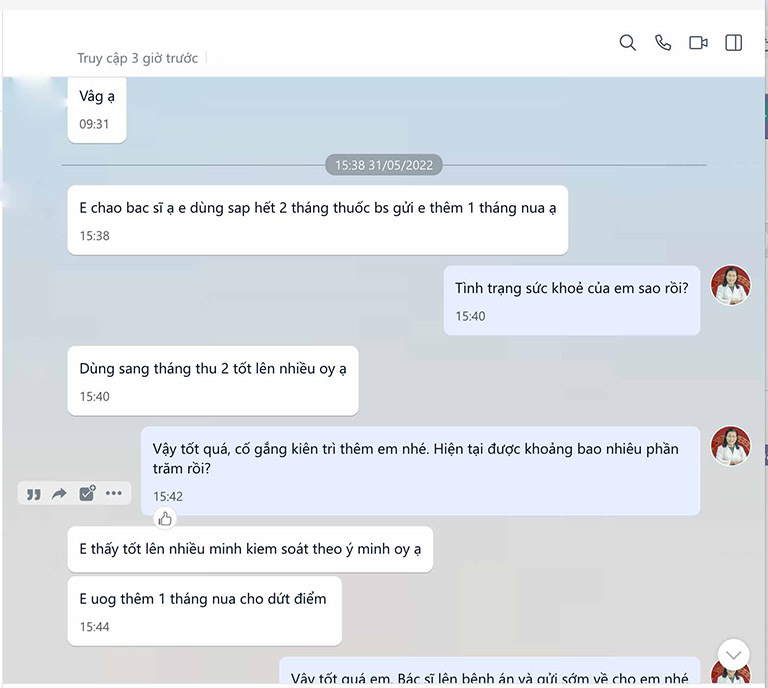Select the 'Tình trạng sức khoẻ' message bubble
This screenshot has height=688, width=768.
click(x=572, y=300)
